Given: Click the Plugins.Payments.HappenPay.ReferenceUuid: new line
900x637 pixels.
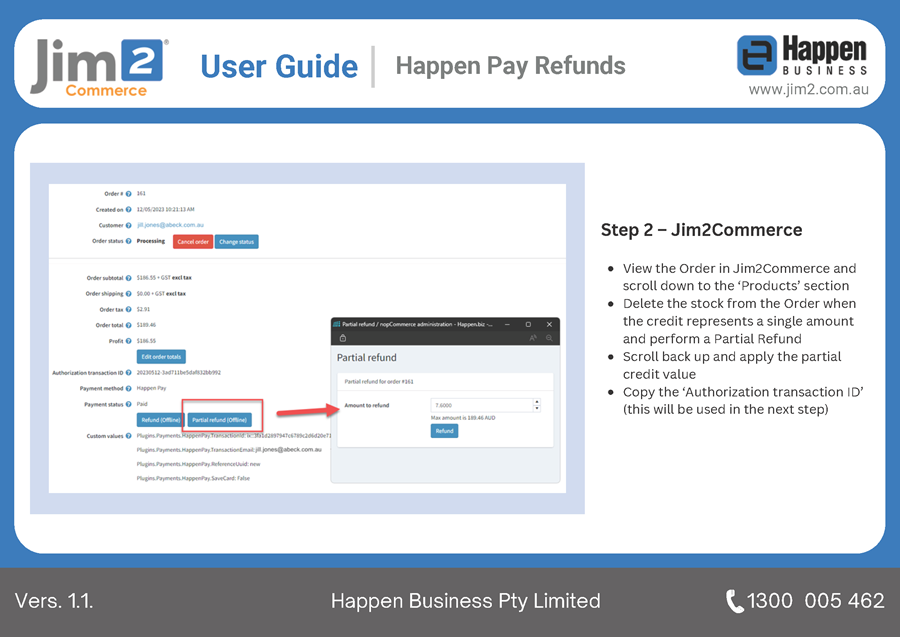Looking at the screenshot, I should (198, 464).
